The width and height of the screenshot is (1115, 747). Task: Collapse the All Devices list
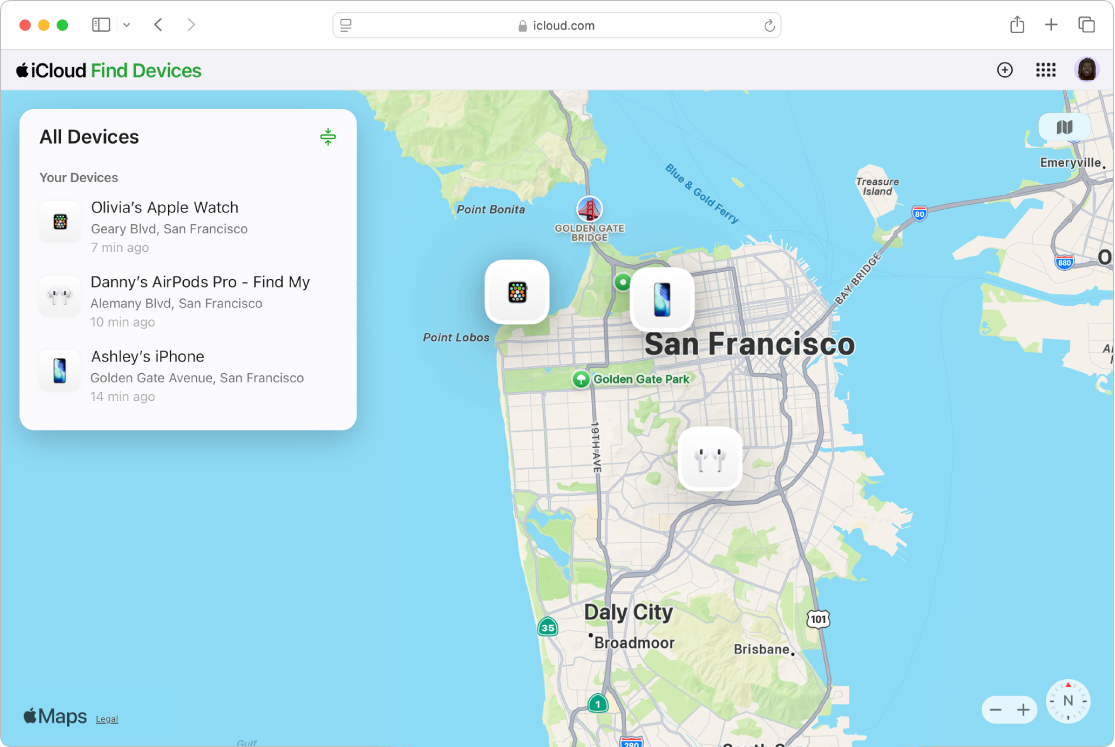pos(328,136)
